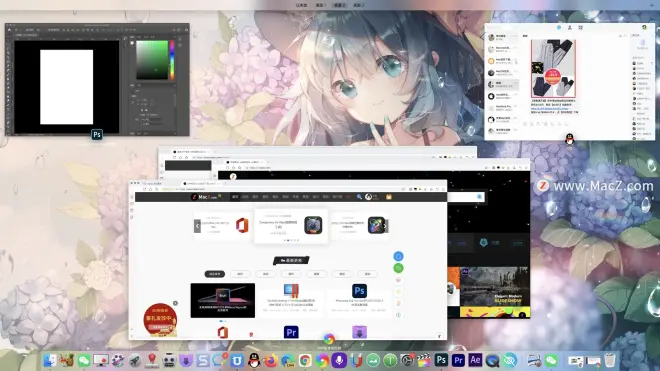Click the Premiere Pr icon on the MacZ page
Viewport: 660px width, 371px height.
coord(291,332)
